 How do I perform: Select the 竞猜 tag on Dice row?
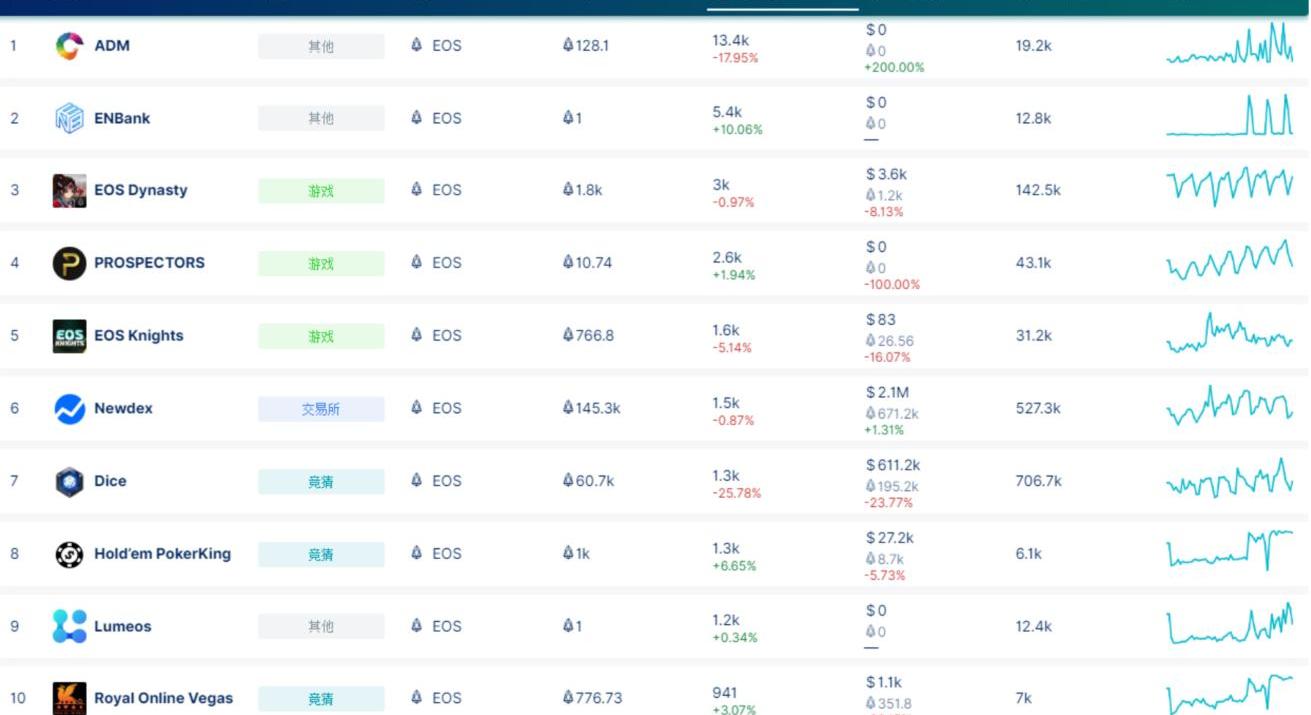(321, 482)
